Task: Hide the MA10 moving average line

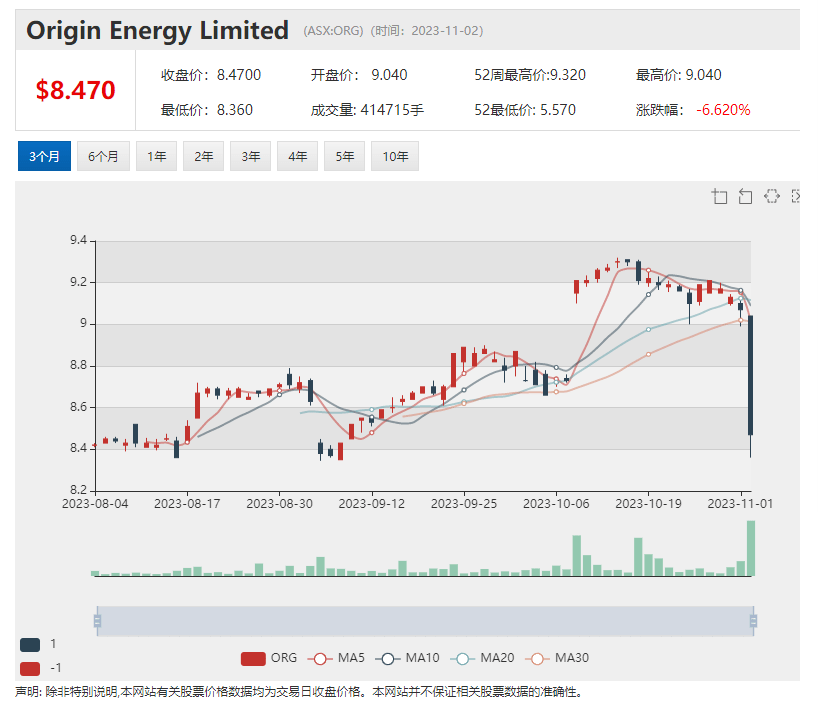Action: pyautogui.click(x=411, y=658)
